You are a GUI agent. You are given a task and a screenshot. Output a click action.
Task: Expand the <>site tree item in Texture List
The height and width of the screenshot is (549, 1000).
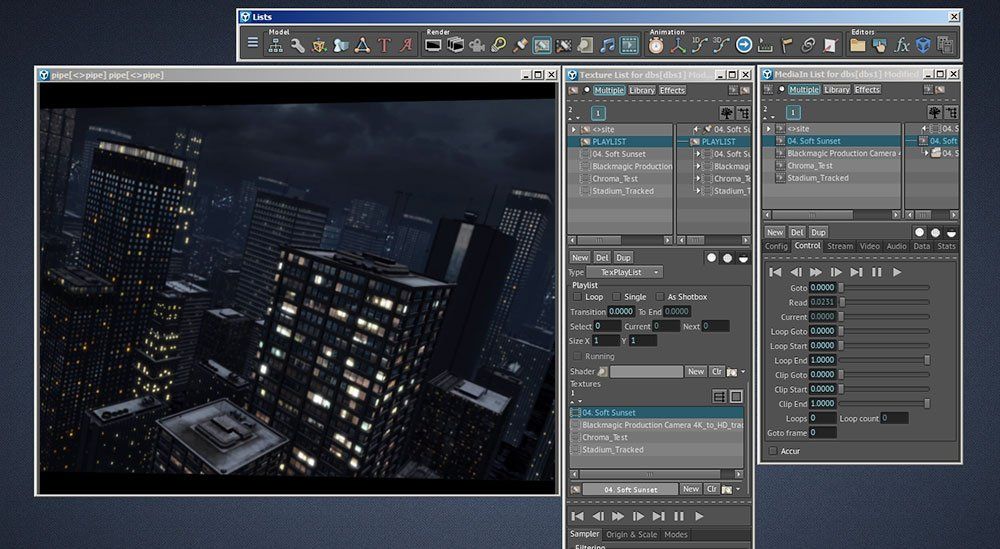(573, 129)
